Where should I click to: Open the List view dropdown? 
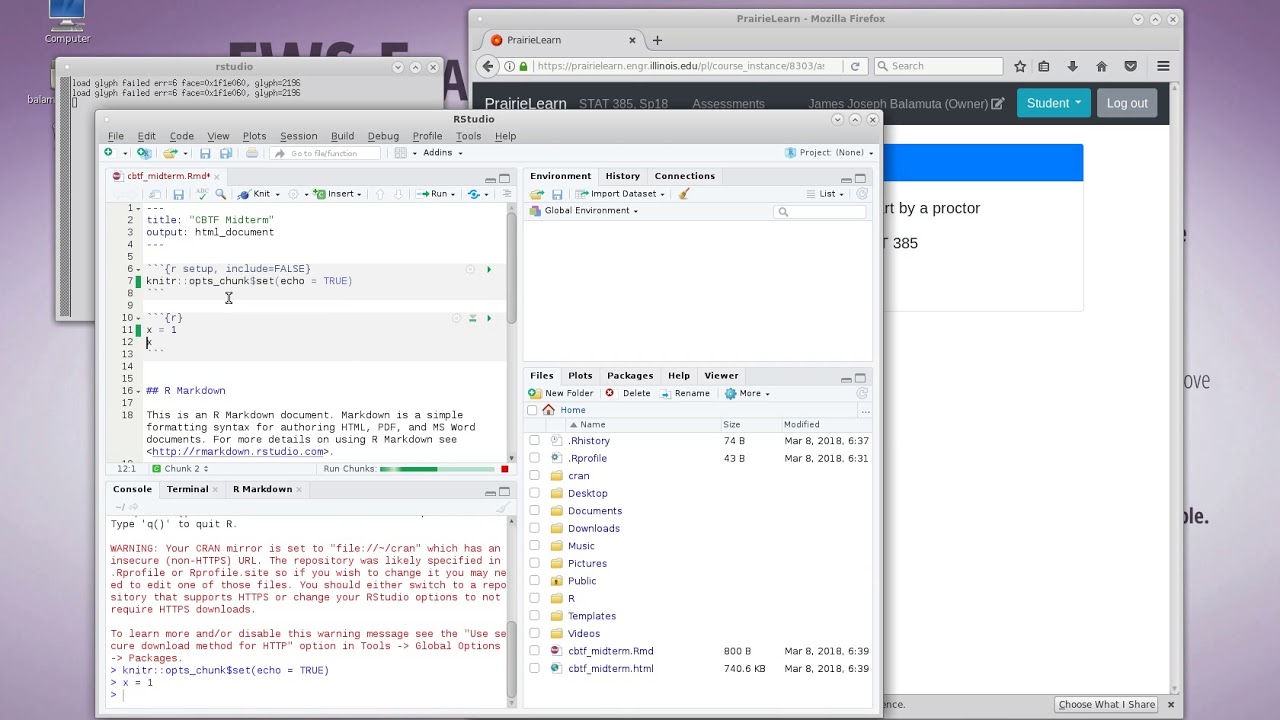[x=826, y=194]
